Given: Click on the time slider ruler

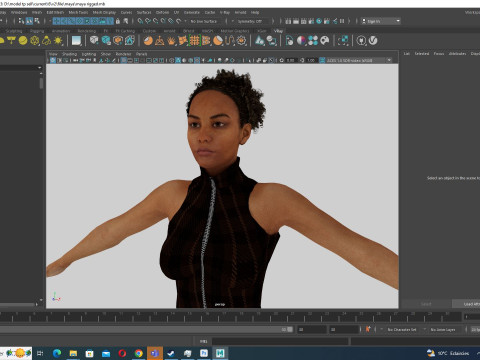Looking at the screenshot, I should coord(230,317).
